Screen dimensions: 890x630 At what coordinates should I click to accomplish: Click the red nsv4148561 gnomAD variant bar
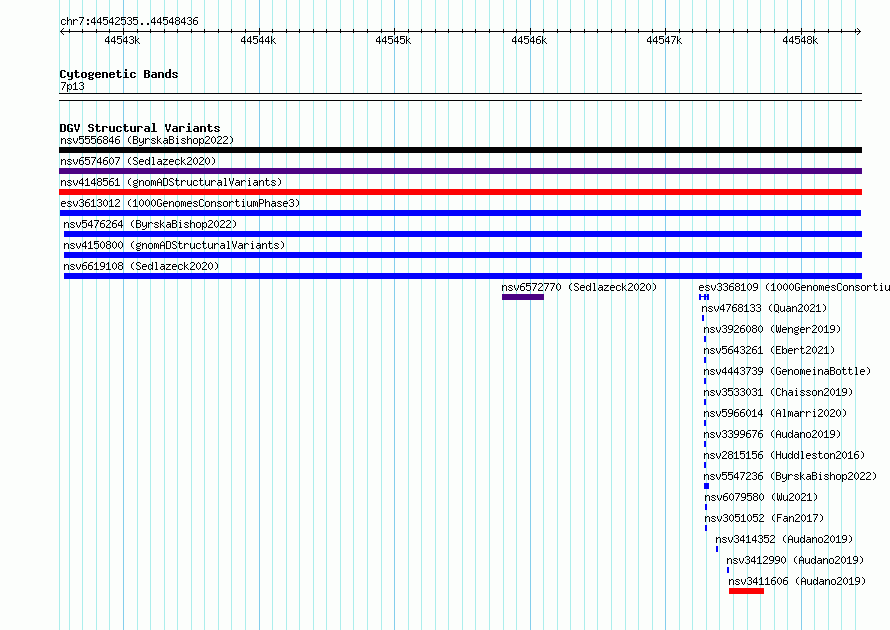(460, 192)
